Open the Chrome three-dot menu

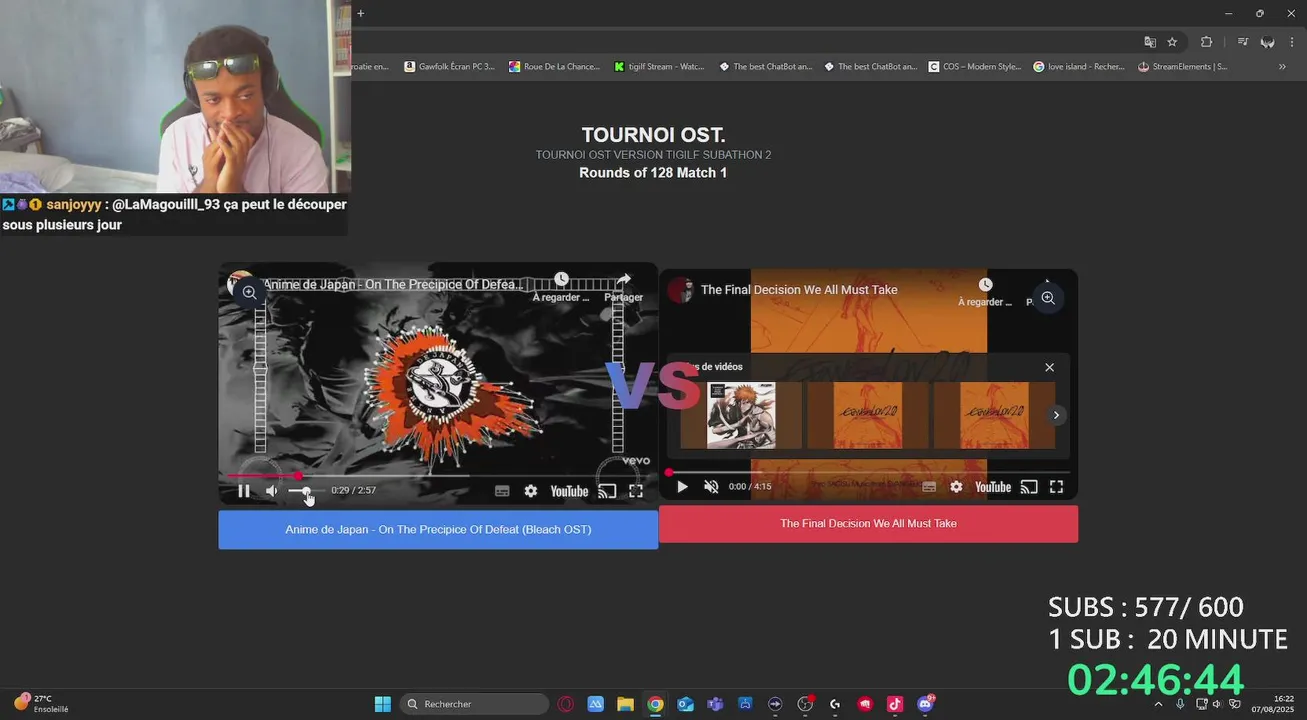(1291, 42)
